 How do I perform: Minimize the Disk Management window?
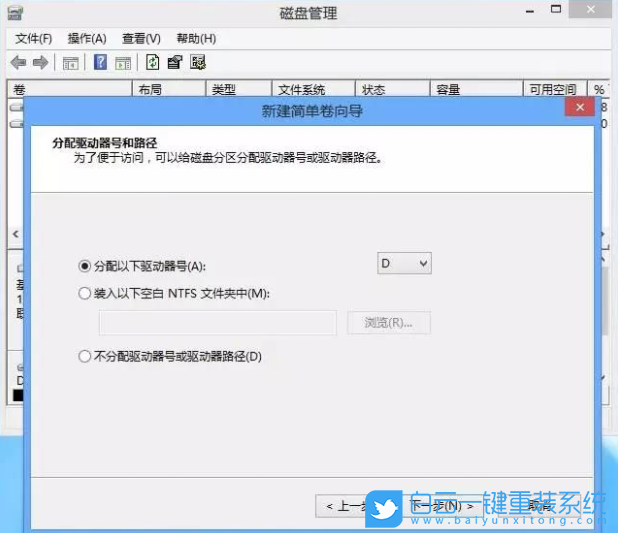[x=530, y=11]
